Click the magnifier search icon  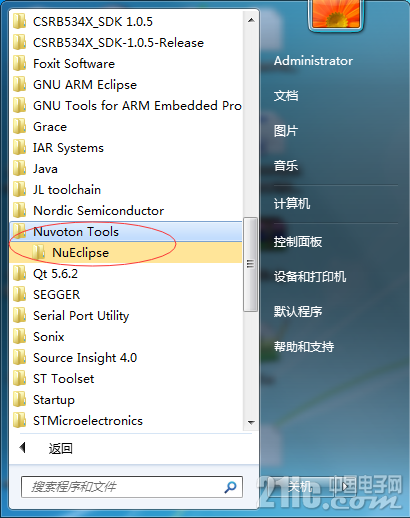click(230, 487)
